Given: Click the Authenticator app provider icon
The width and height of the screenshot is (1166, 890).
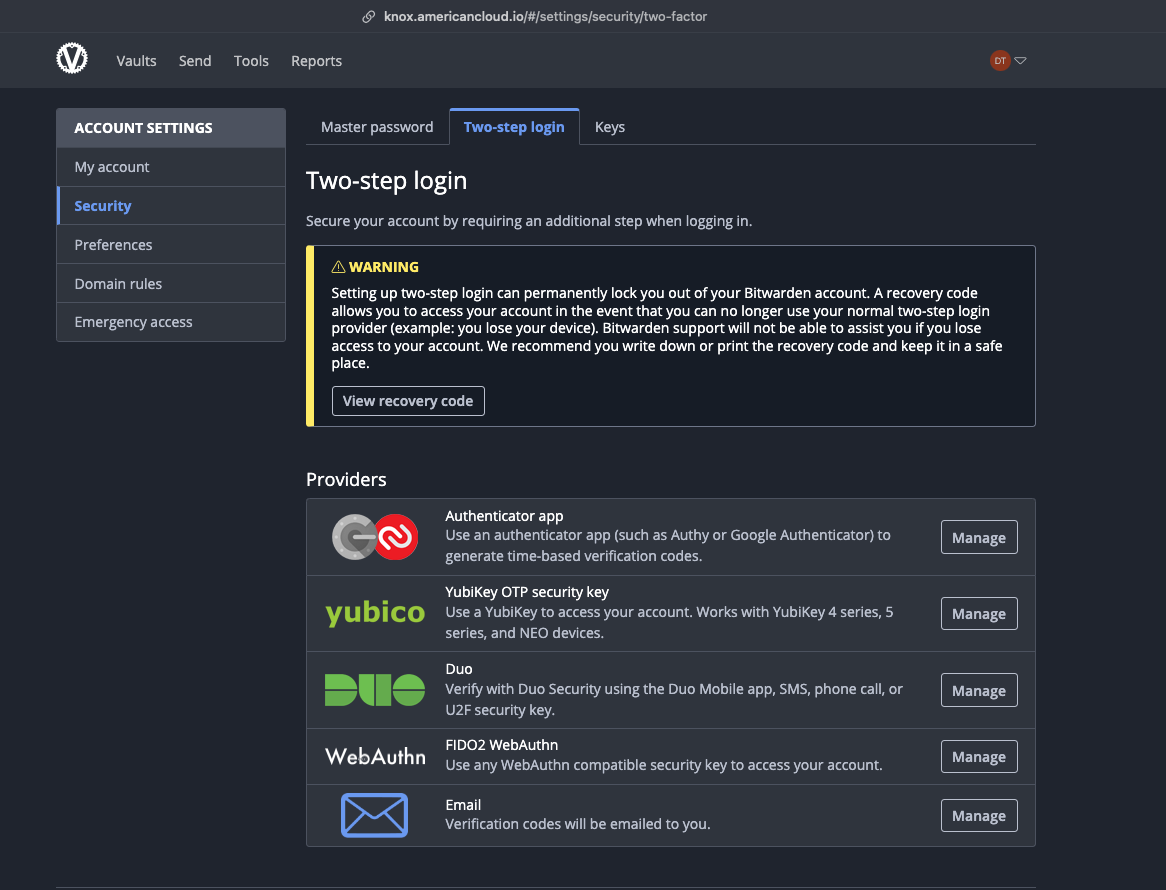Looking at the screenshot, I should 375,537.
